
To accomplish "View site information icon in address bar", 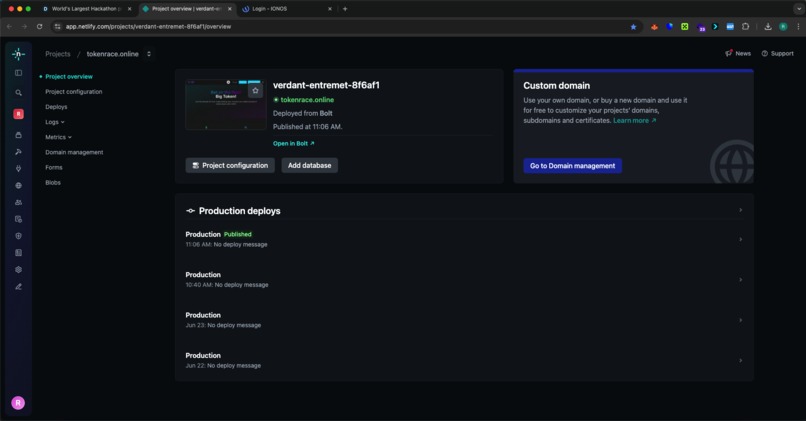I will [x=58, y=27].
